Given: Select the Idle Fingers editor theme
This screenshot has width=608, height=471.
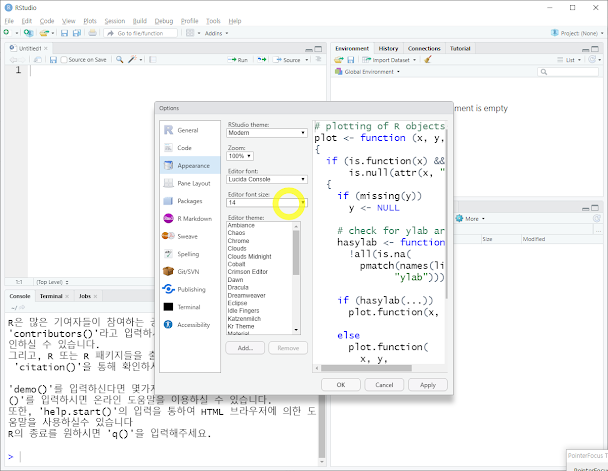Looking at the screenshot, I should (x=244, y=311).
